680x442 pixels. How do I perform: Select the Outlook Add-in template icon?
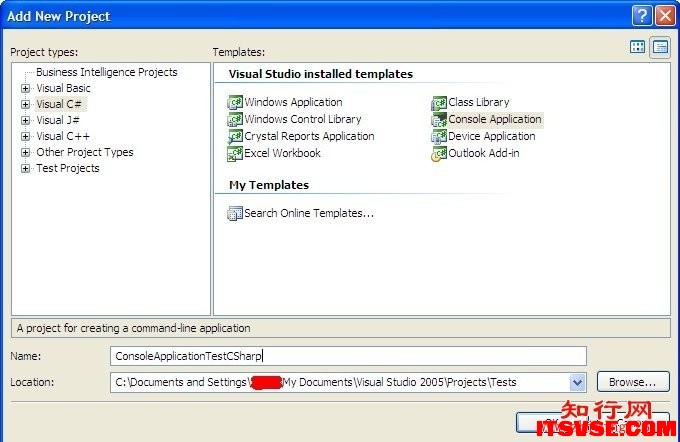pyautogui.click(x=439, y=153)
